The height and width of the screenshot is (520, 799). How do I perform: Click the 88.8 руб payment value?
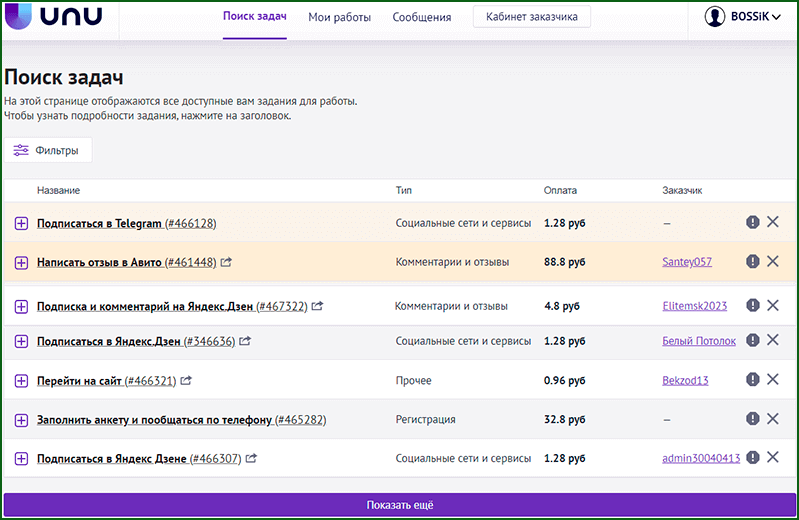coord(565,262)
